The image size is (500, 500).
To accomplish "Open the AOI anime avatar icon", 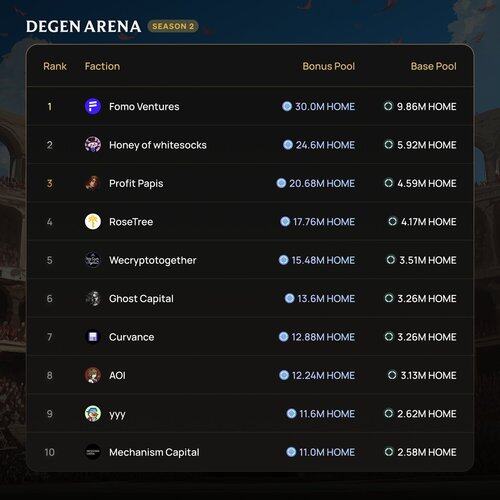I will [93, 375].
